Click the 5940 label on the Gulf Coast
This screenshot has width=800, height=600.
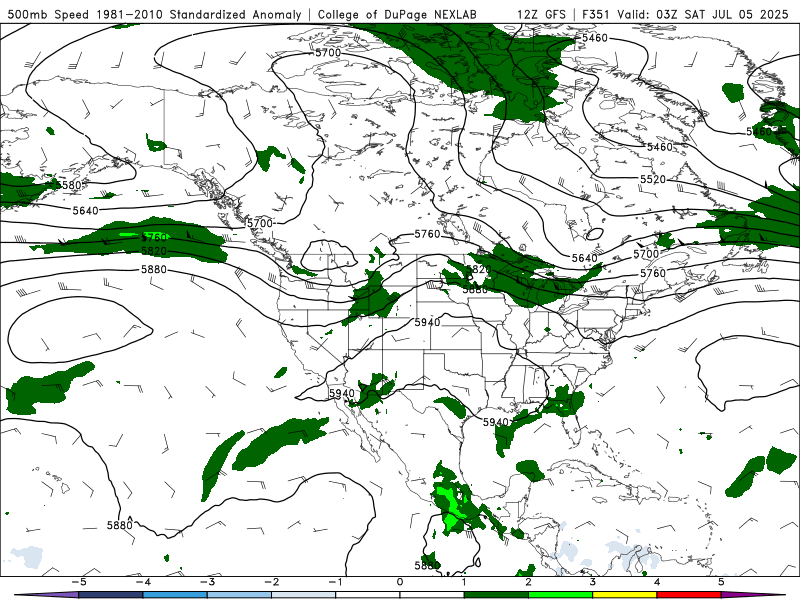click(x=495, y=422)
